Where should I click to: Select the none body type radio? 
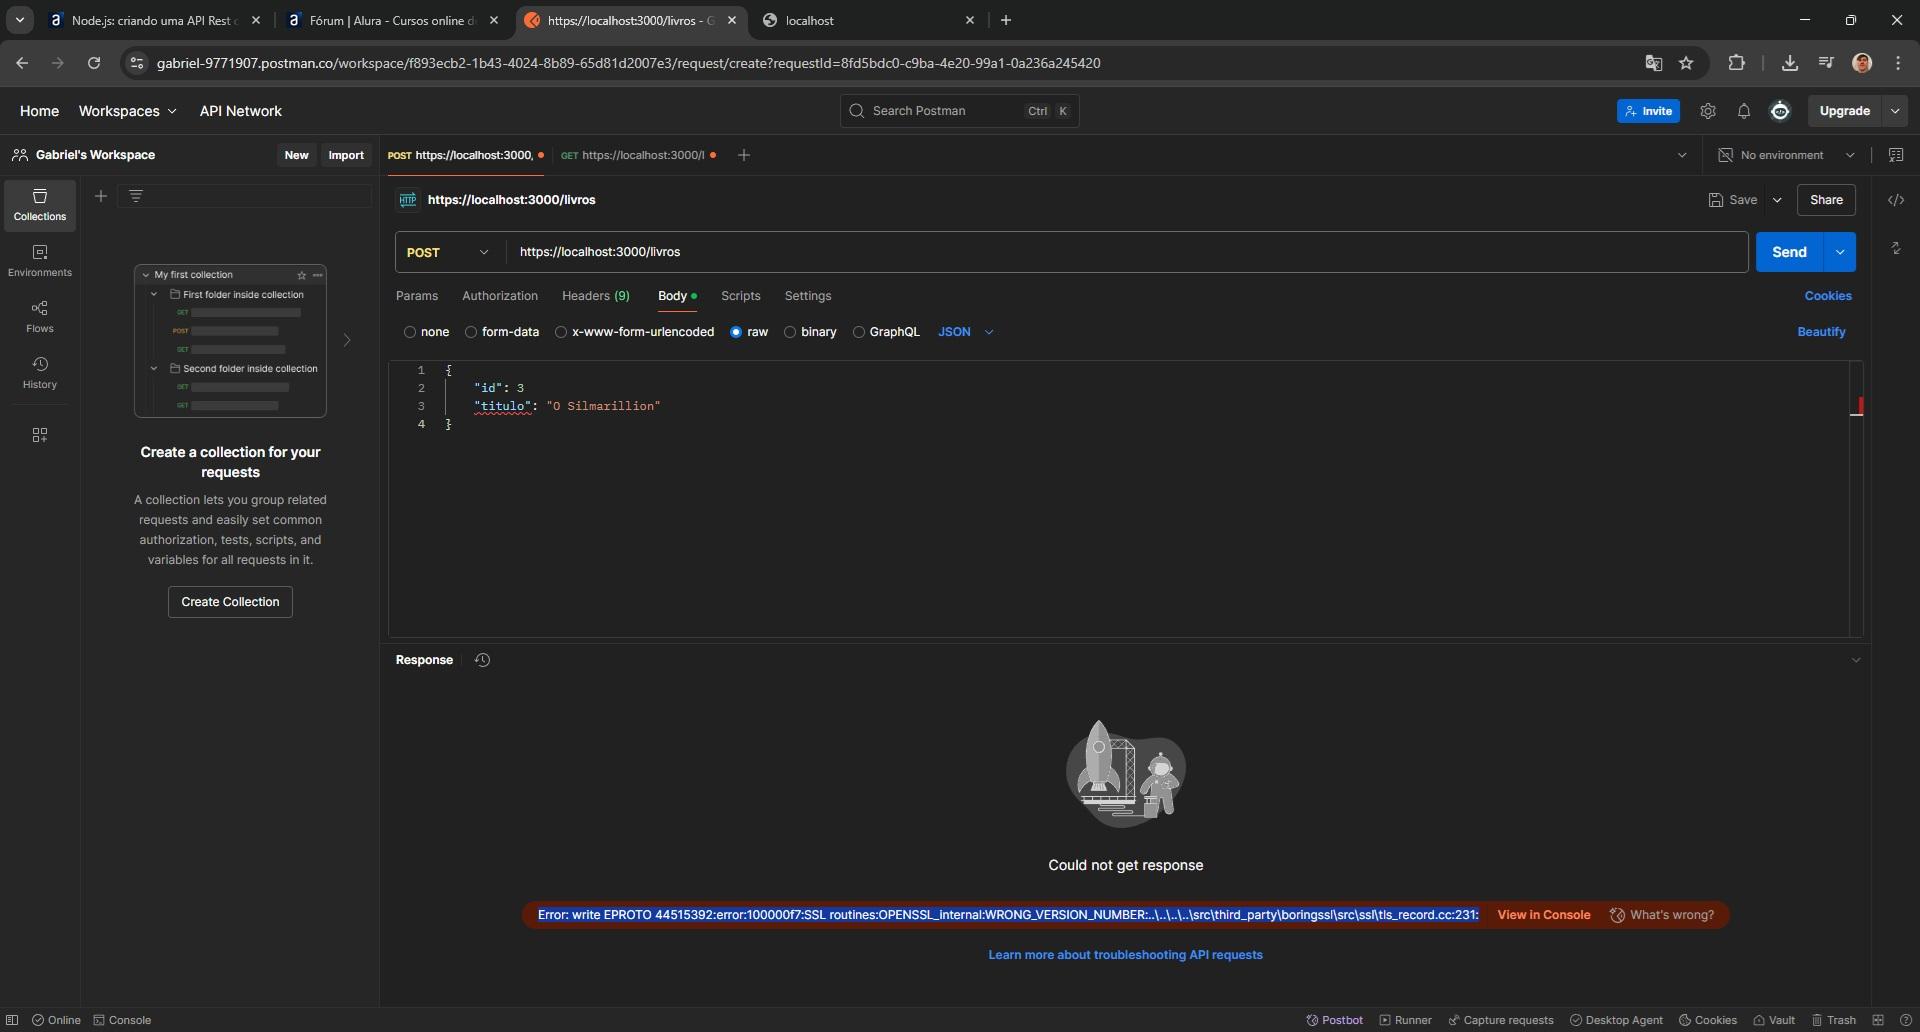click(410, 332)
